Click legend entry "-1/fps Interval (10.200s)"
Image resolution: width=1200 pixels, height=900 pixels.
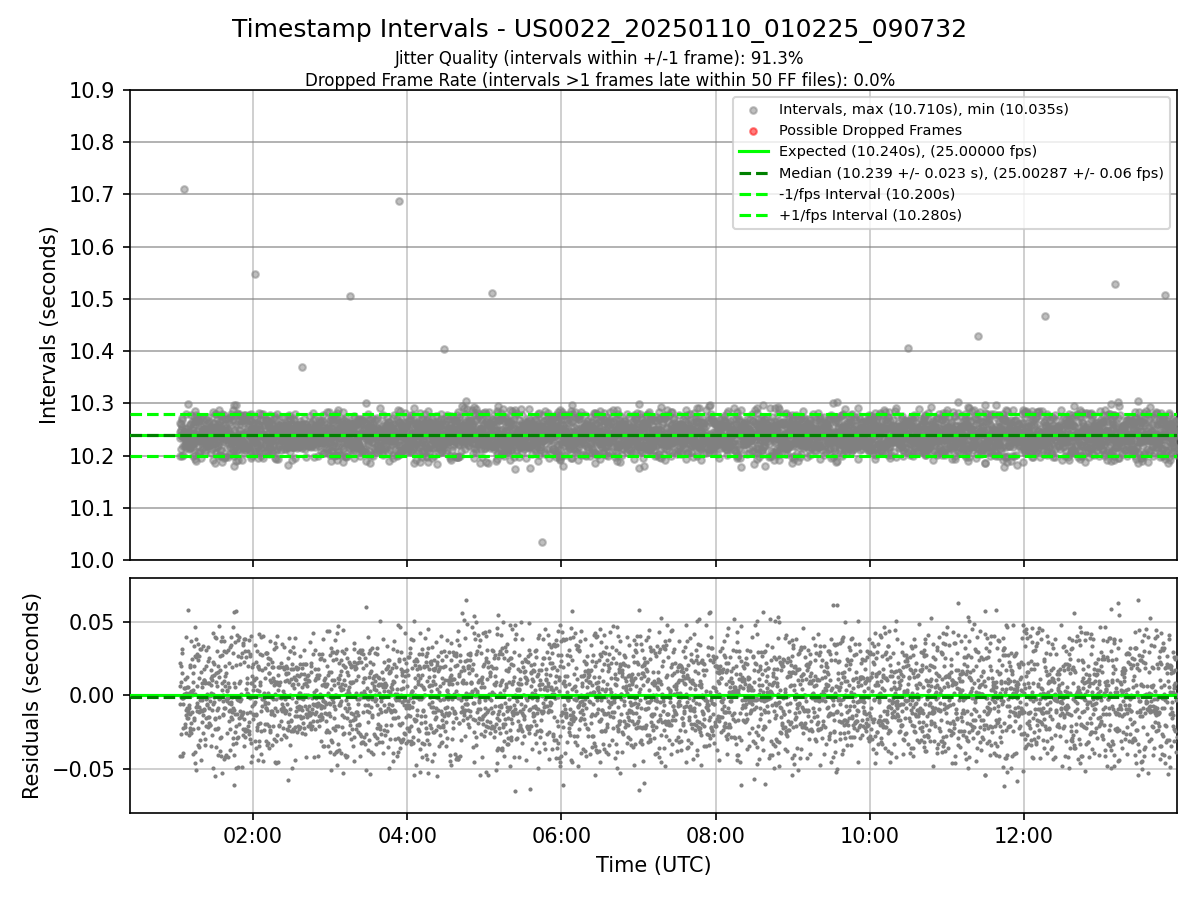click(866, 194)
